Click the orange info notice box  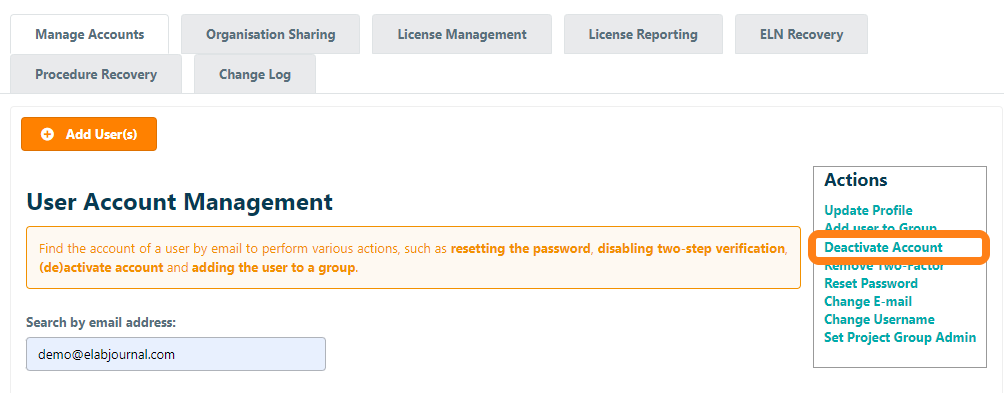pos(414,257)
